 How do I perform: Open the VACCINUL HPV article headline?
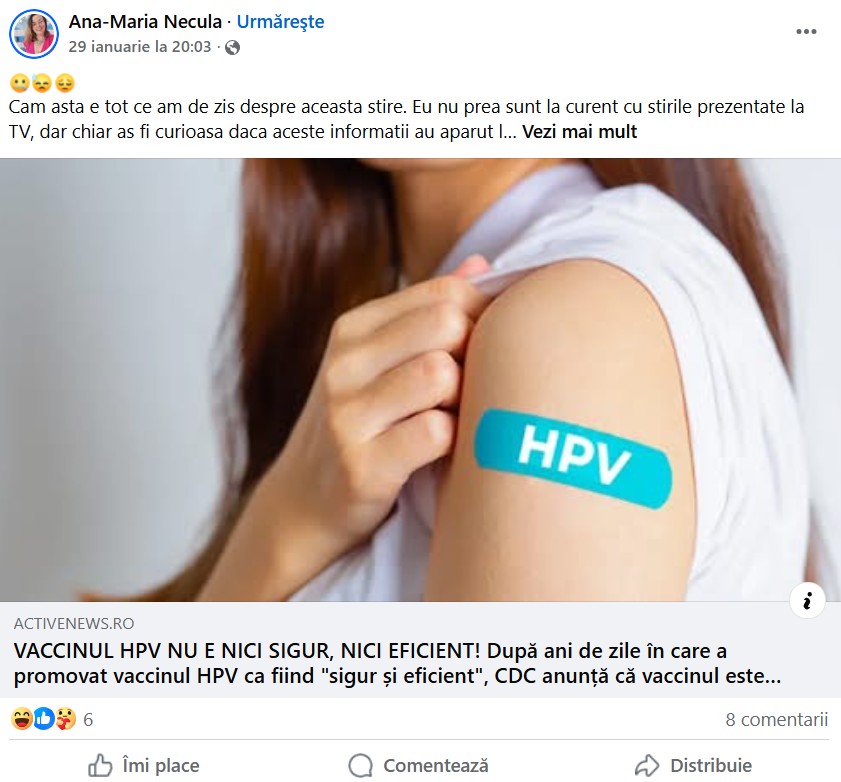pyautogui.click(x=397, y=663)
